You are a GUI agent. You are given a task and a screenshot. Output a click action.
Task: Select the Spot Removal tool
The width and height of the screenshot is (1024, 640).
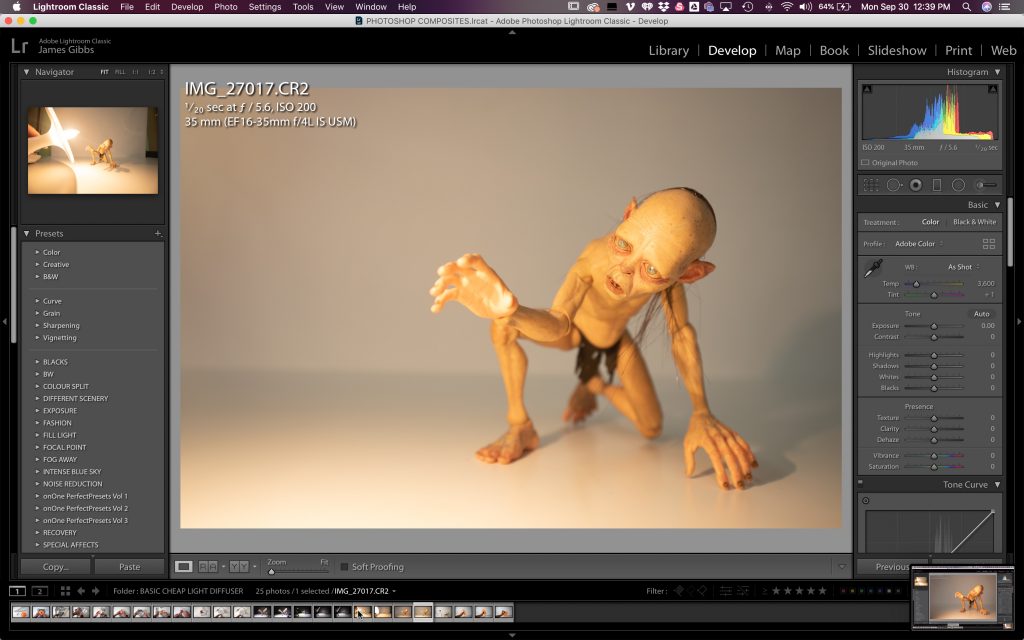[893, 185]
